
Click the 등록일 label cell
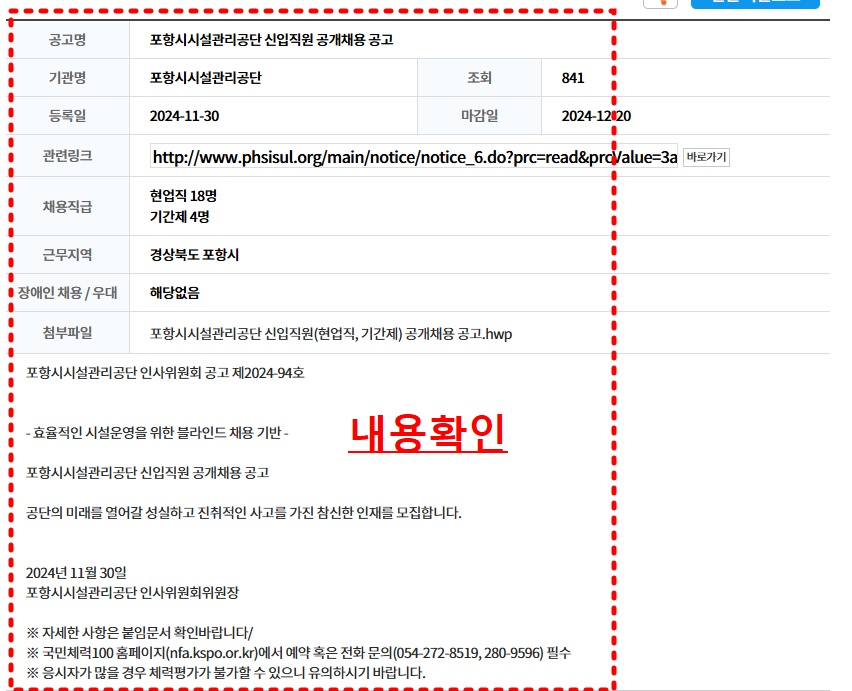pos(68,116)
